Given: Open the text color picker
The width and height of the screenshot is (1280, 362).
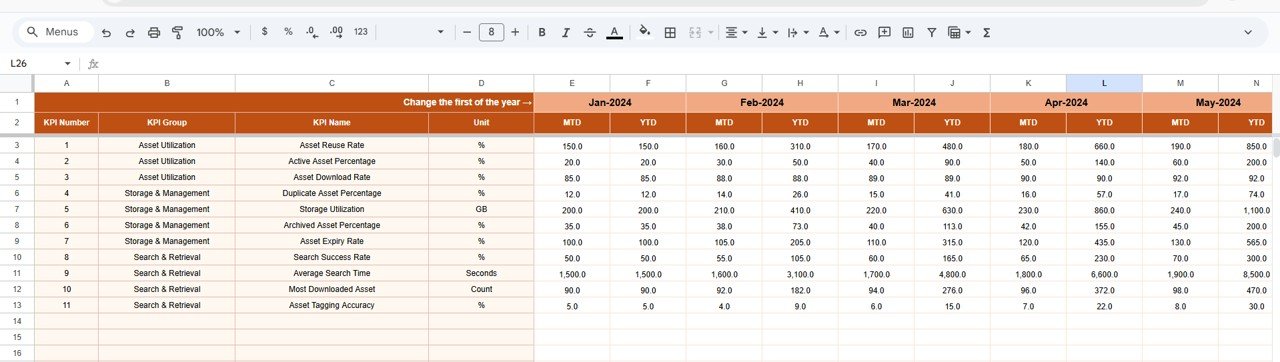Looking at the screenshot, I should tap(614, 32).
